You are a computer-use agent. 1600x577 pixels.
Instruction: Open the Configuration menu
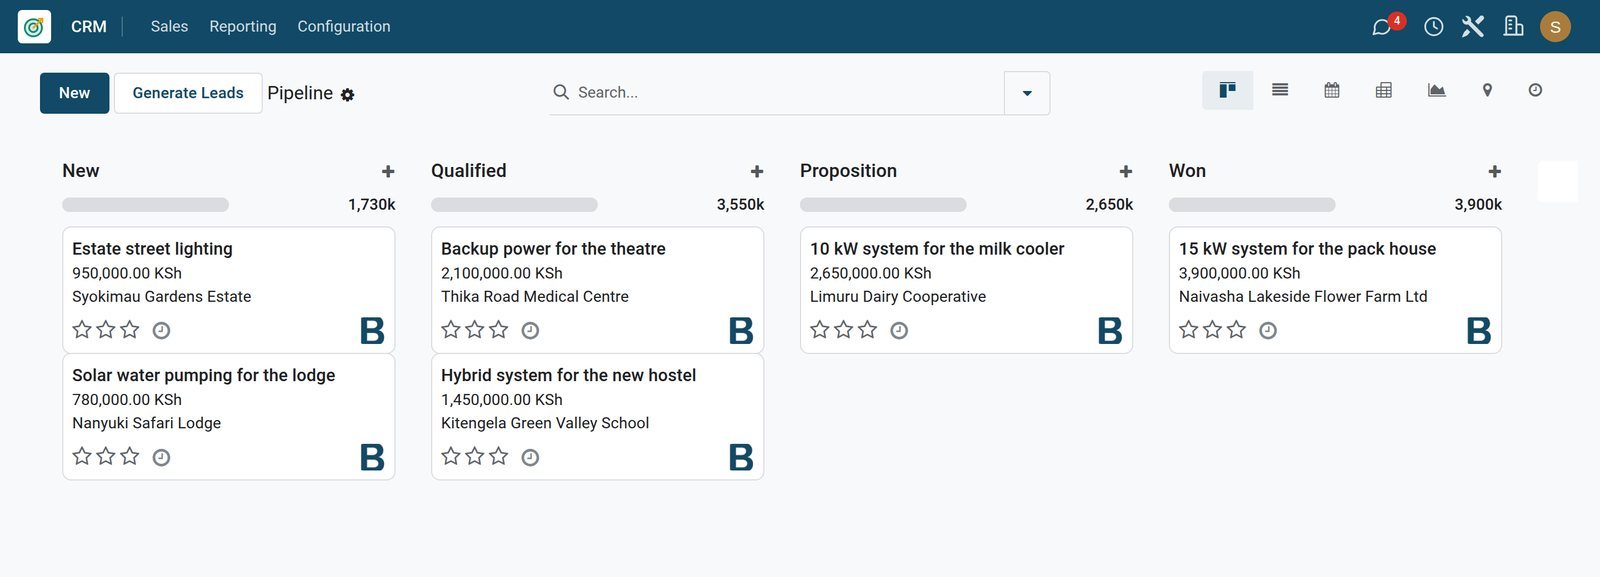(344, 27)
